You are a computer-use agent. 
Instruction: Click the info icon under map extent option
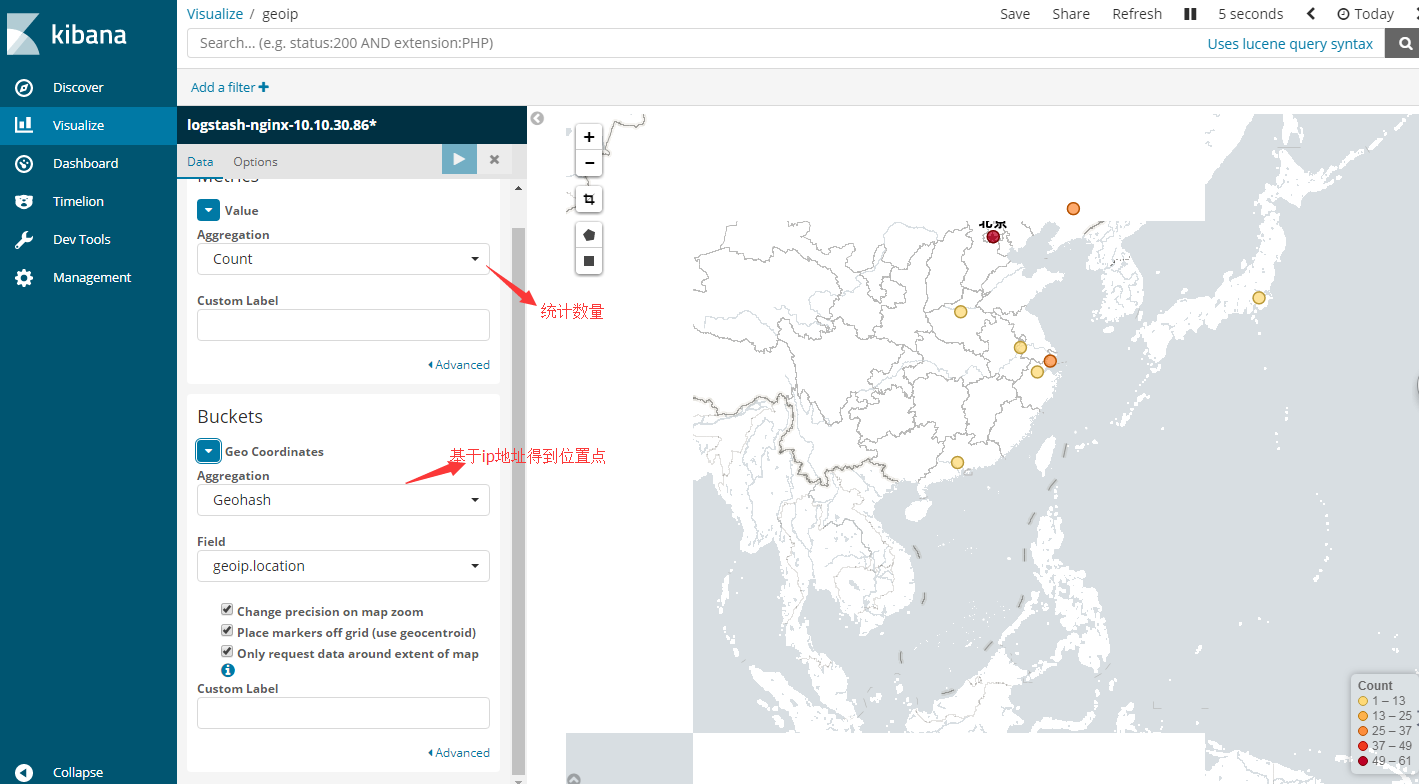(x=228, y=670)
